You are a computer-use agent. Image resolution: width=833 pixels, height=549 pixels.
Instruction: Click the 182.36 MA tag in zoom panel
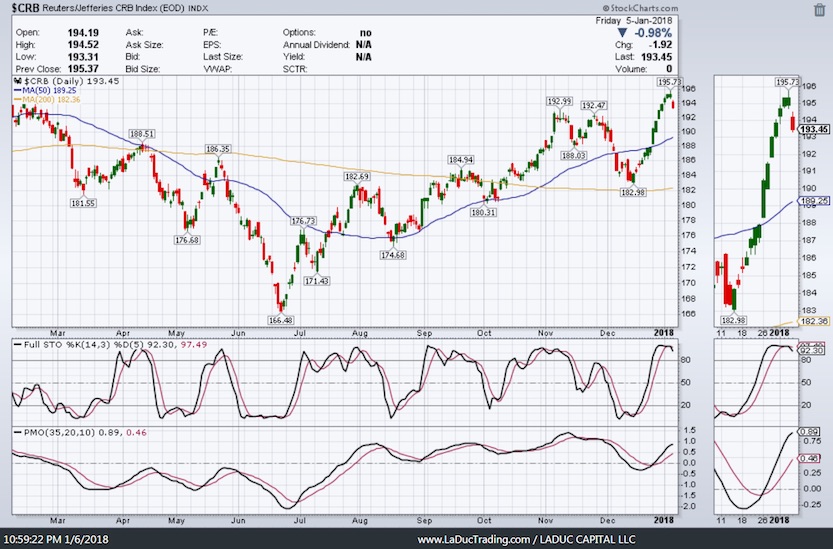(x=814, y=322)
